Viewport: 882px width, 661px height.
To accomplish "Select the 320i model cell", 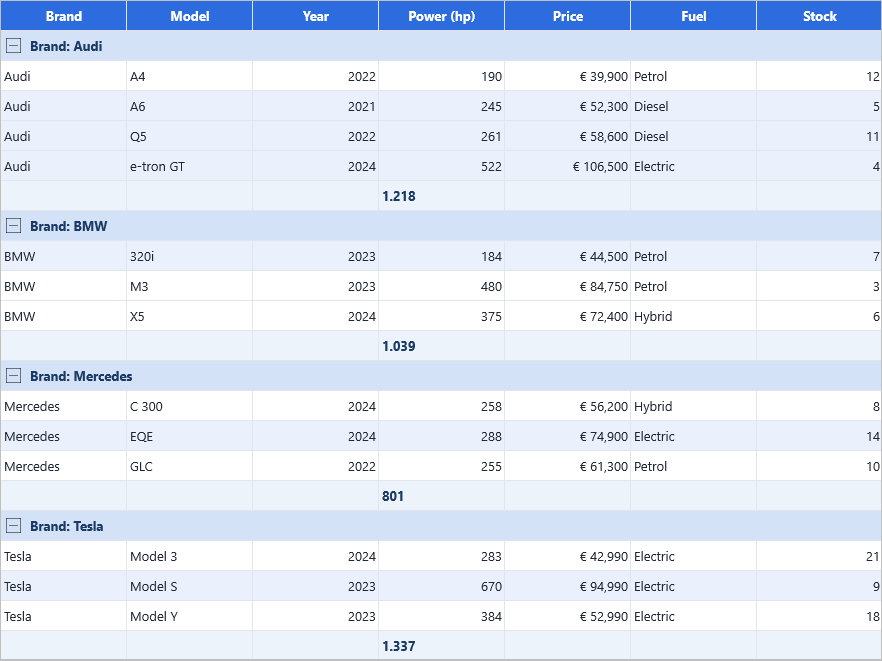I will pos(190,256).
